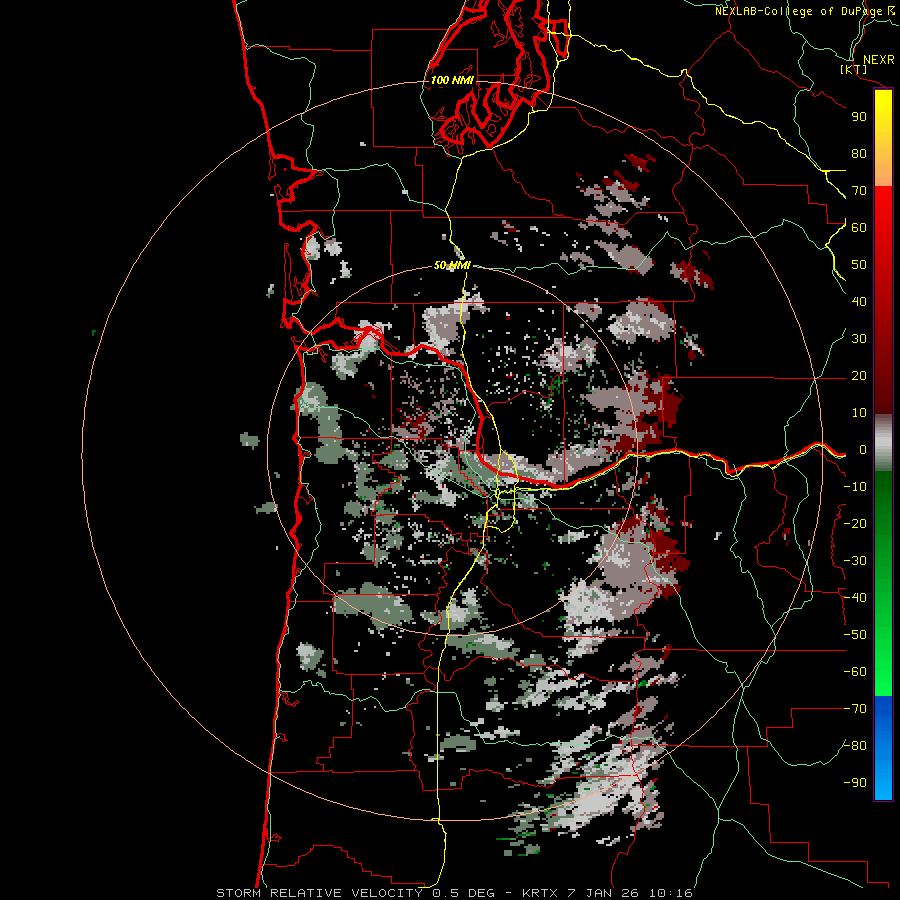This screenshot has height=900, width=900.
Task: Click the -70 value on velocity scale
Action: click(855, 709)
